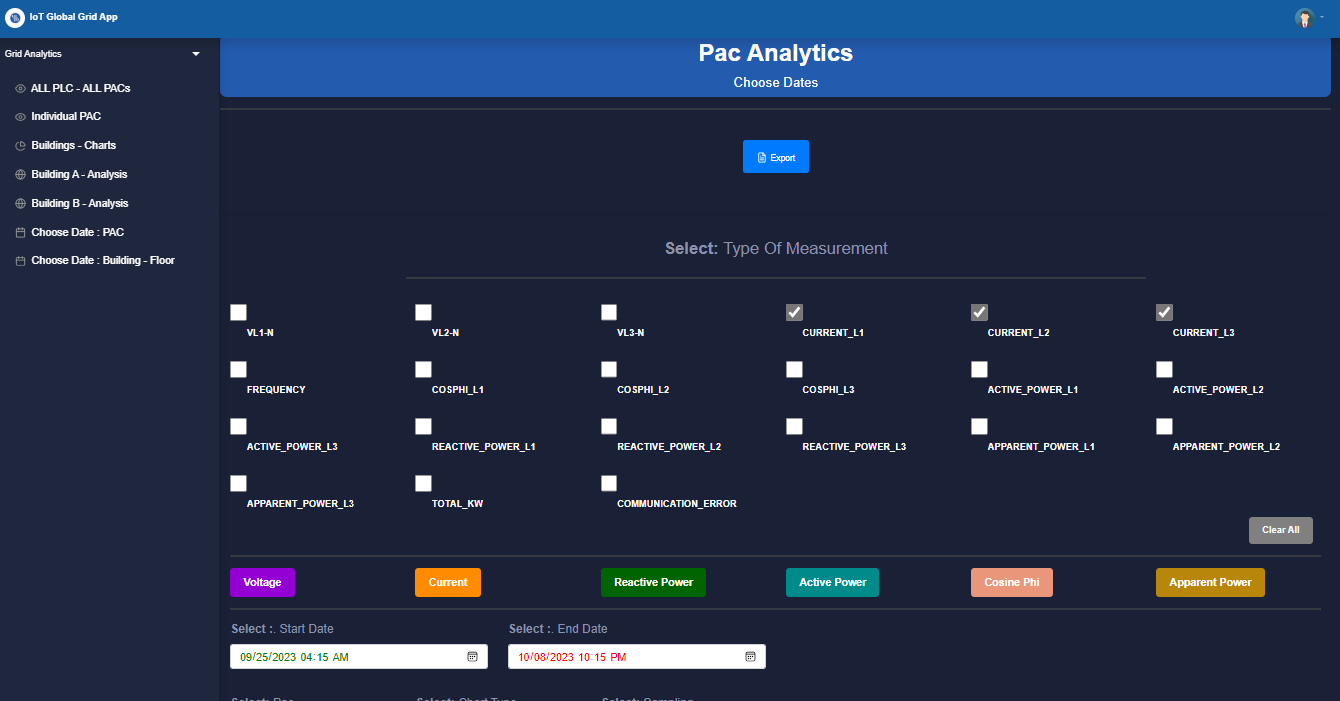
Task: Select Choose Date : Building - Floor item
Action: click(x=103, y=261)
